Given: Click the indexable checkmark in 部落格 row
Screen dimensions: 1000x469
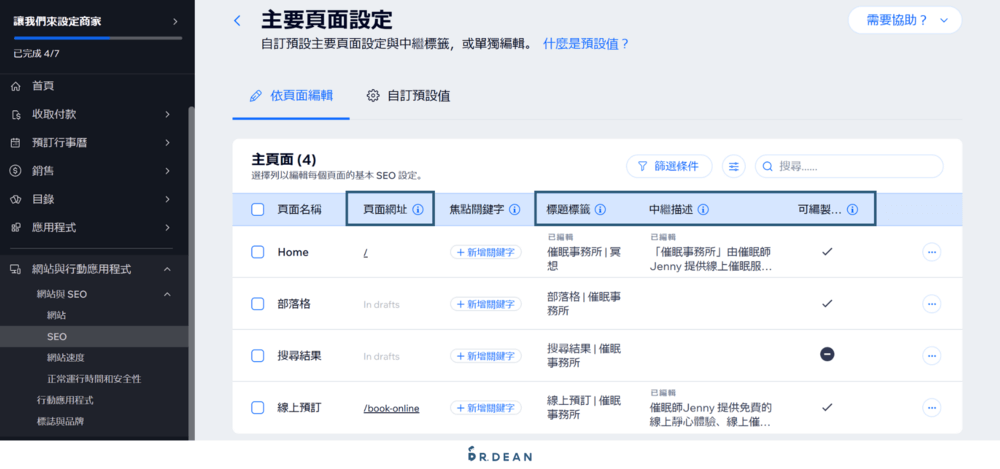Looking at the screenshot, I should (x=827, y=303).
